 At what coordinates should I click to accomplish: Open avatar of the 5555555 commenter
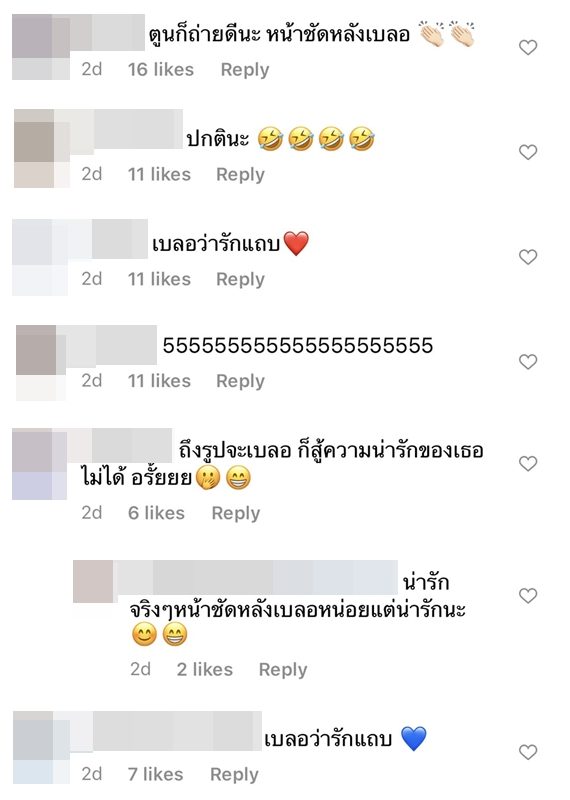tap(41, 363)
